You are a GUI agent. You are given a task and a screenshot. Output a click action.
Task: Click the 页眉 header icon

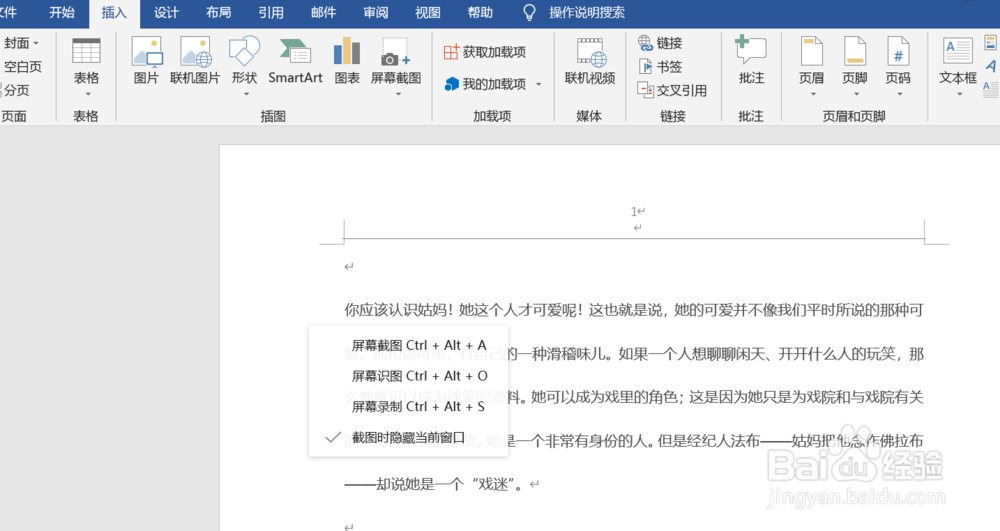811,51
